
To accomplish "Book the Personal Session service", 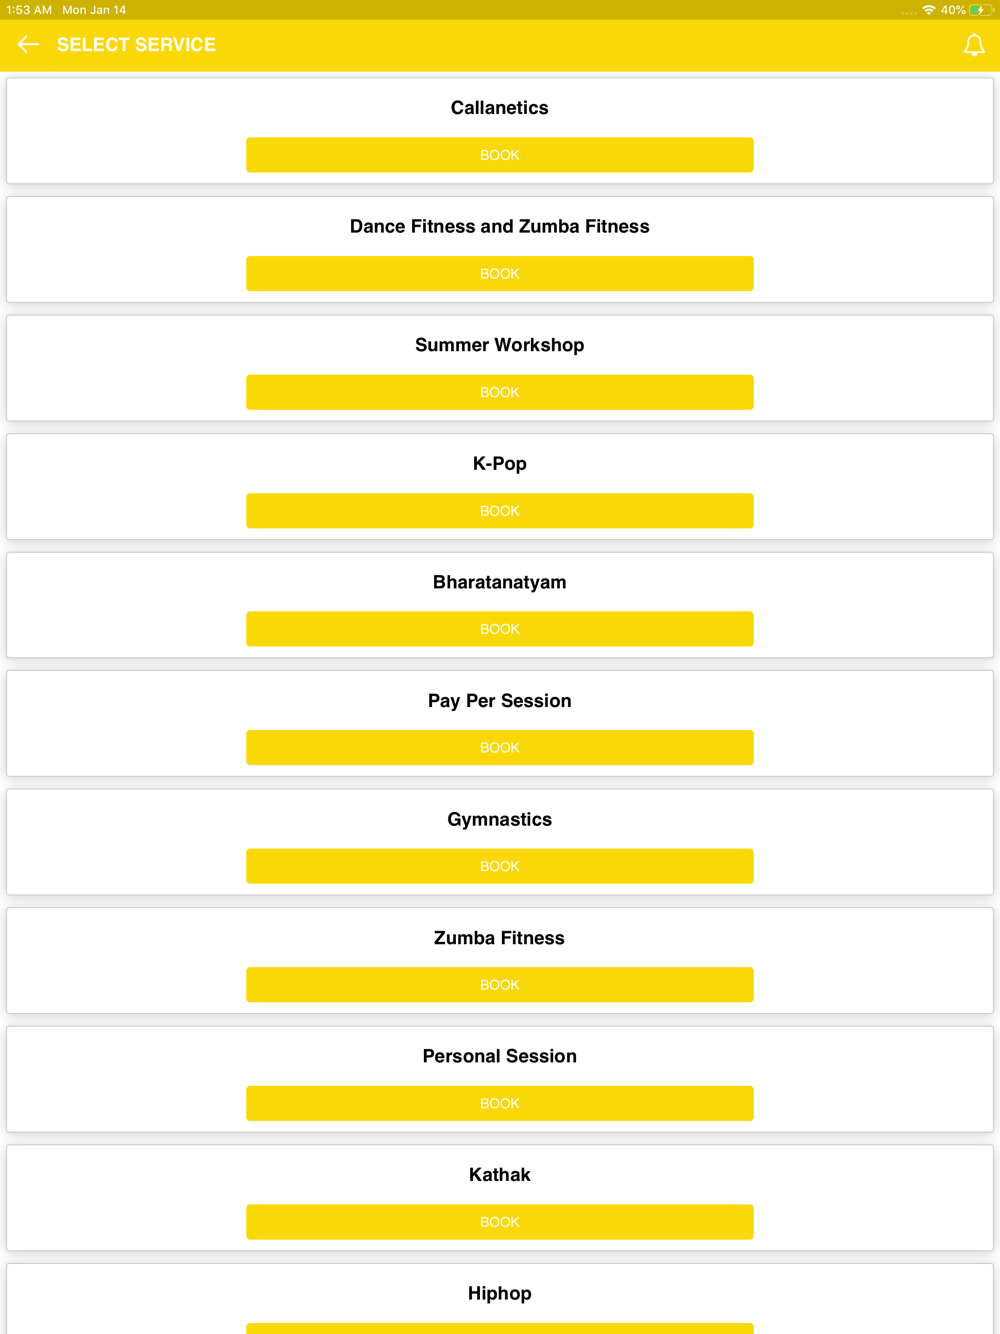I will (500, 1104).
